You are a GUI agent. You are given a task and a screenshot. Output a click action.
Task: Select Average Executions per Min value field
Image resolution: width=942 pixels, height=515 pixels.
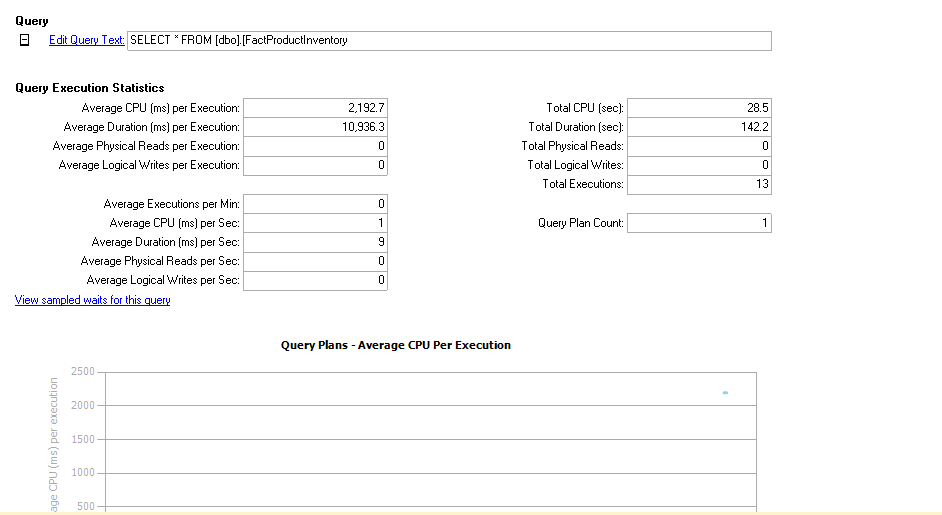[x=314, y=204]
